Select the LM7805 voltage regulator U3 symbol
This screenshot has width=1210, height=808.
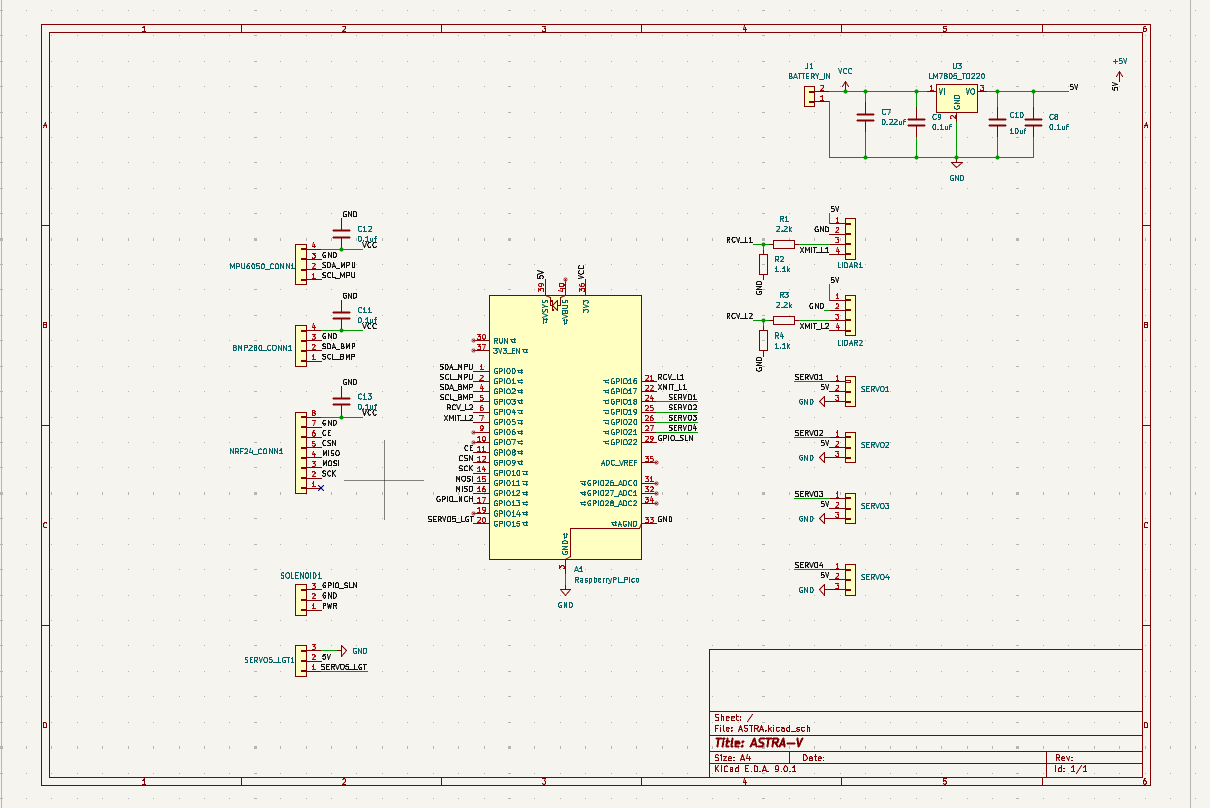957,97
